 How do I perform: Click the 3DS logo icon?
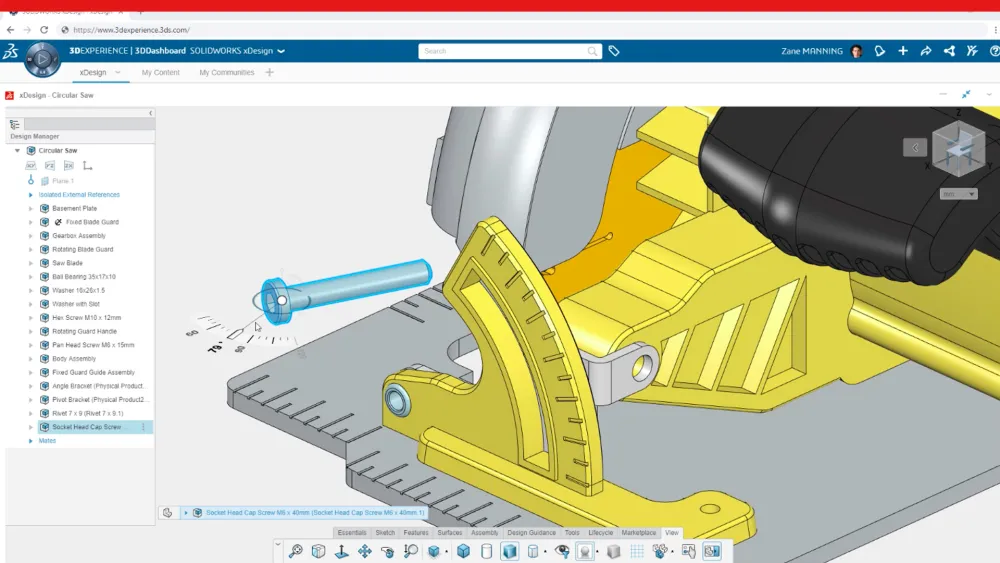pos(10,51)
